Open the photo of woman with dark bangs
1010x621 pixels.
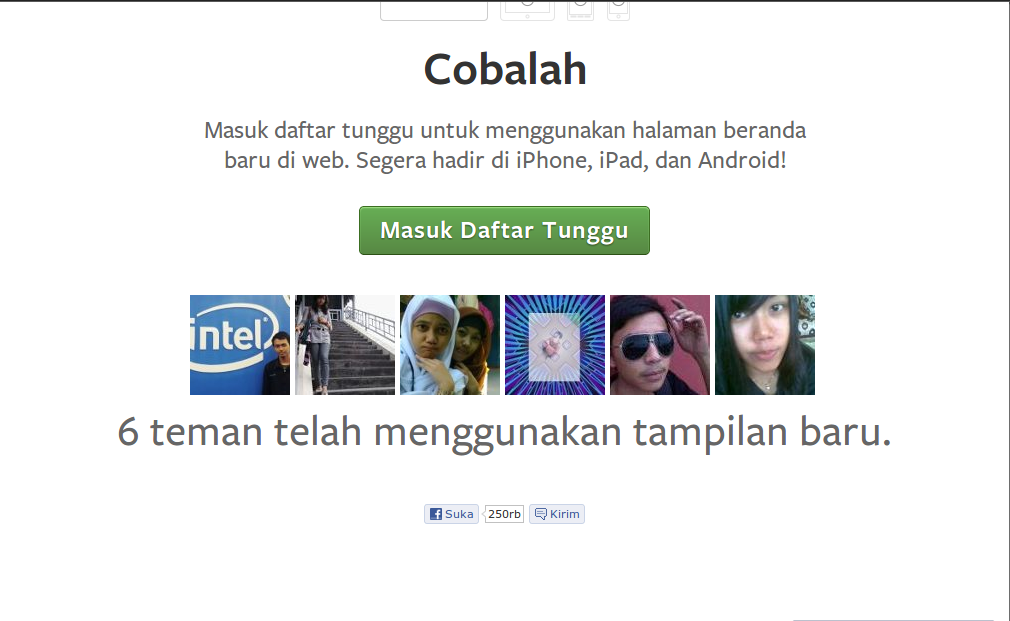click(765, 345)
